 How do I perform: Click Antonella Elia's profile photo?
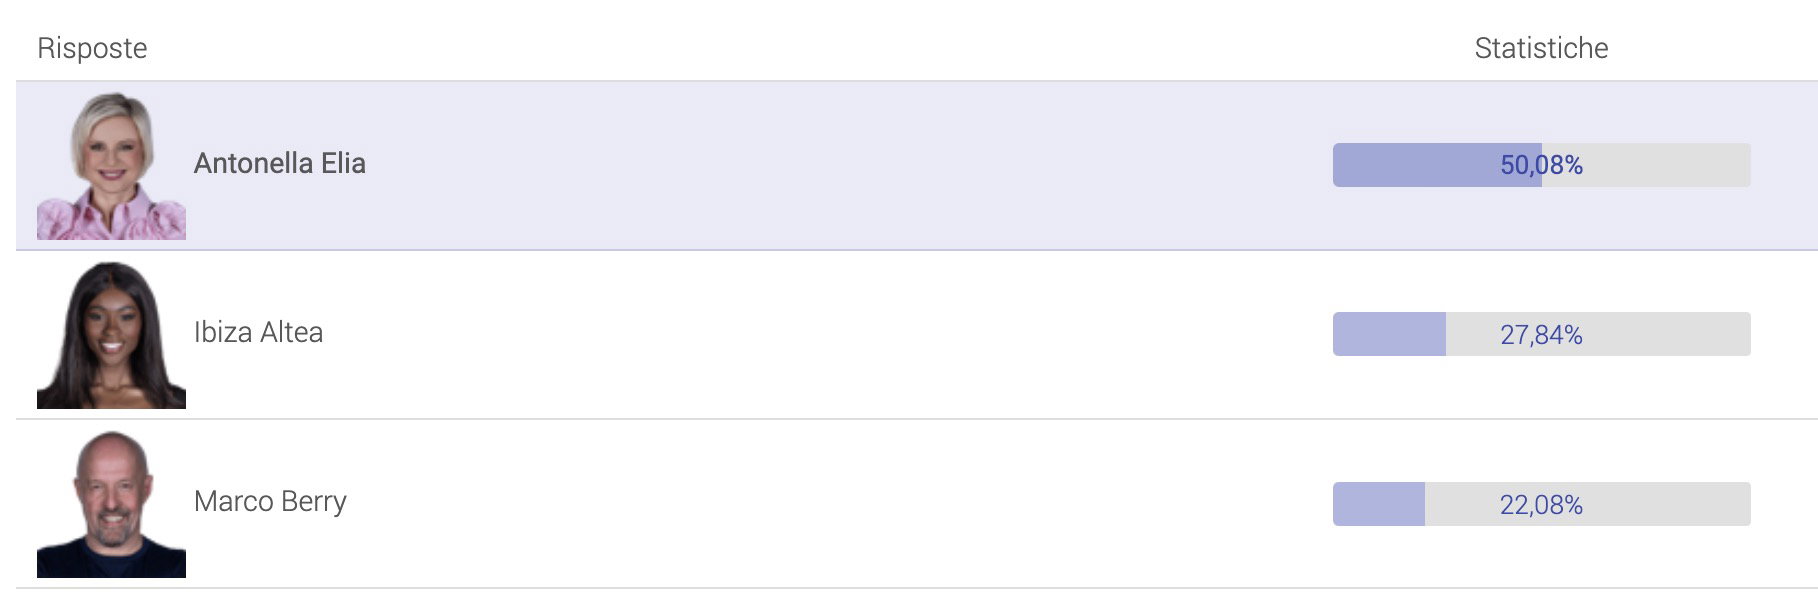pos(111,166)
